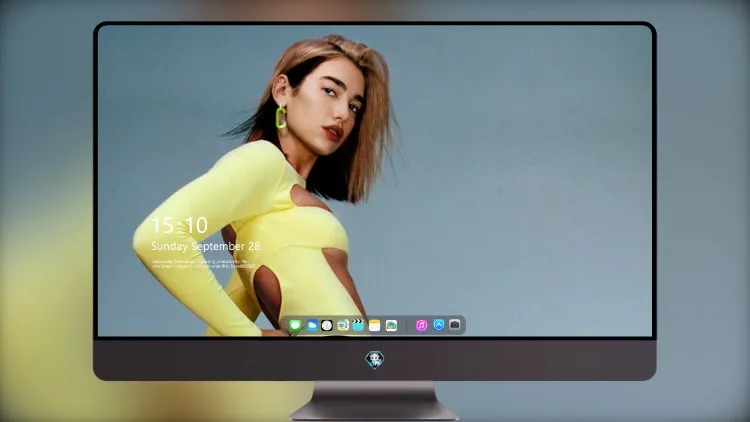Screen dimensions: 750x422
Task: Open the blue App Store icon in the dock
Action: pos(439,325)
